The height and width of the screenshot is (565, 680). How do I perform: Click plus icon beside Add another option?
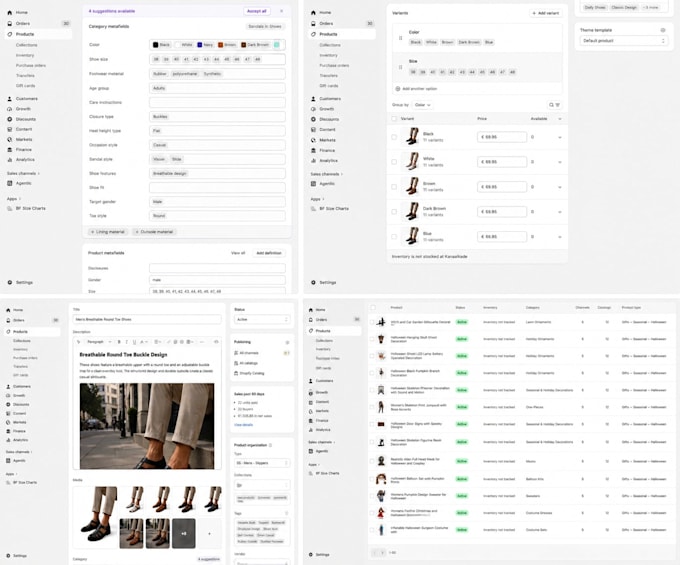tap(398, 88)
